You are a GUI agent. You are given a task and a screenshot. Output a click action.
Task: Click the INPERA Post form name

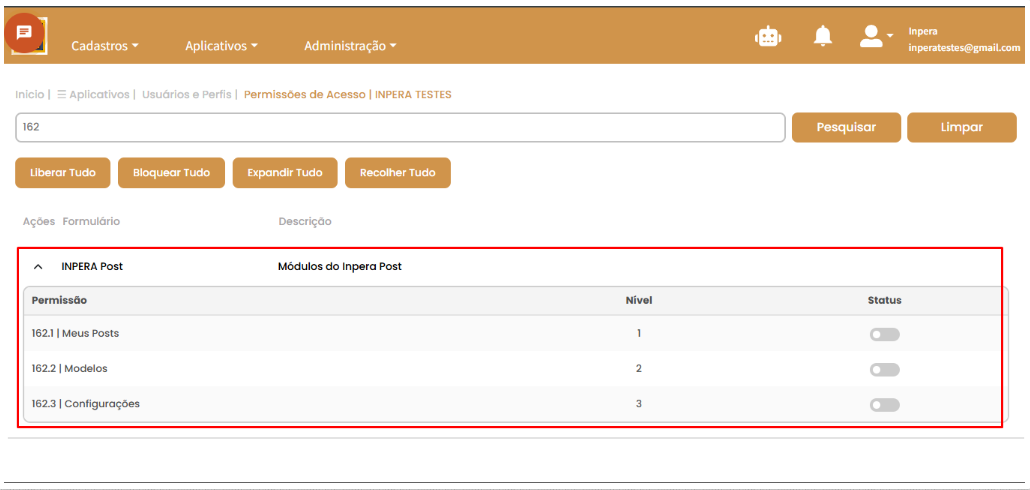pos(92,266)
